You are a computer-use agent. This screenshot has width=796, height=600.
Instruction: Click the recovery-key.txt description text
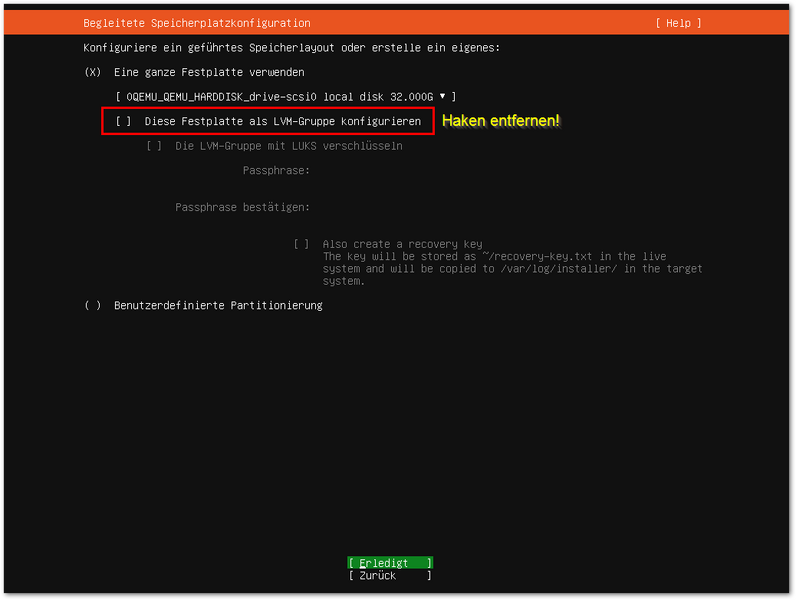point(512,269)
